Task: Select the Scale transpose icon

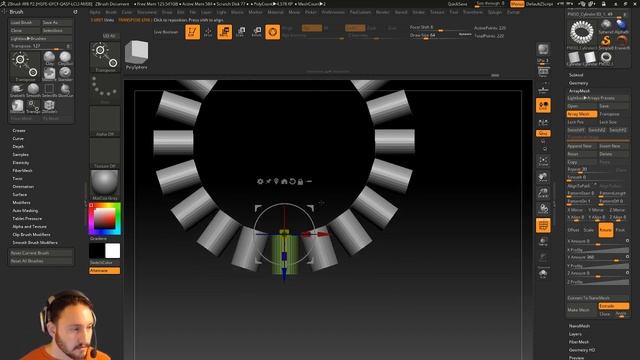Action: click(240, 32)
